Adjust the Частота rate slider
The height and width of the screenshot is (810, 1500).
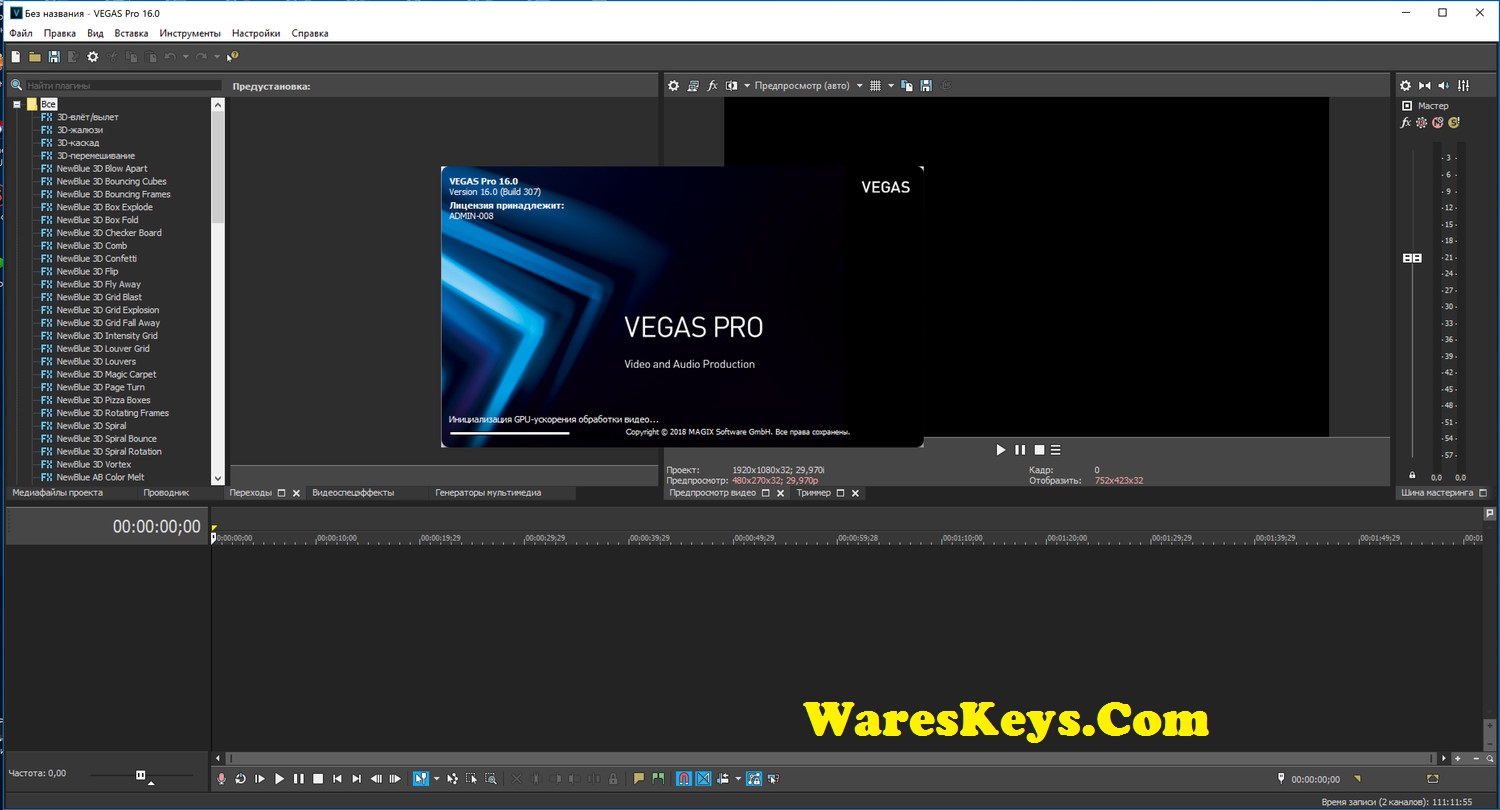coord(141,775)
